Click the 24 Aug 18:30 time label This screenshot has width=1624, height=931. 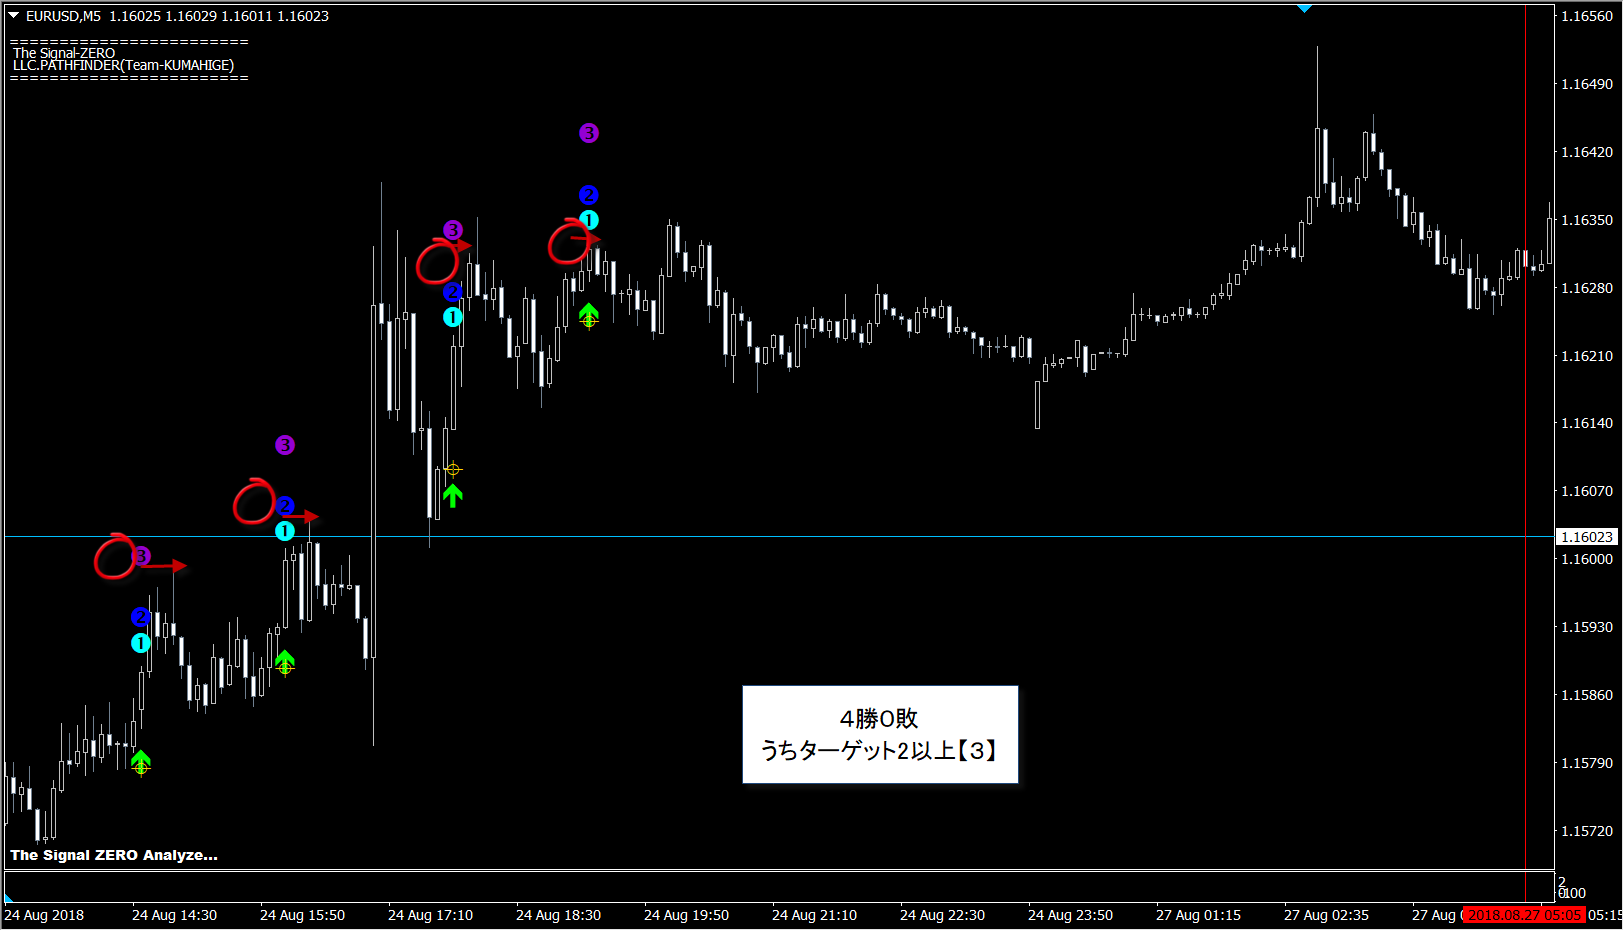[558, 915]
